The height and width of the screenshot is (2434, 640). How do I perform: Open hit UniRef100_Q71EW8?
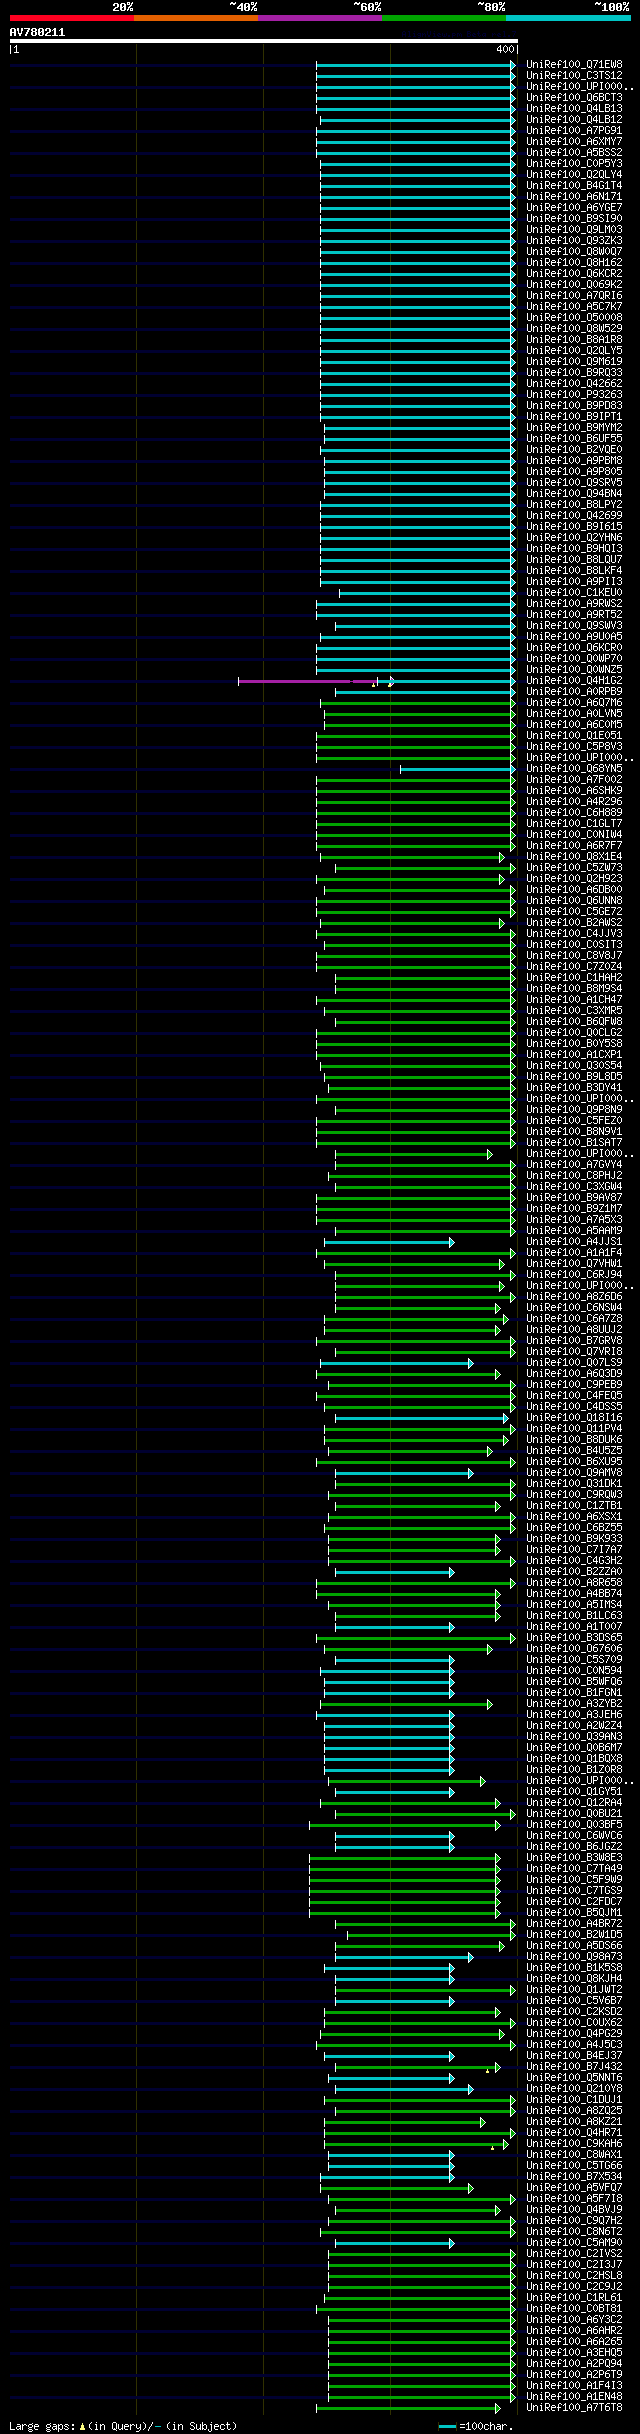point(574,65)
